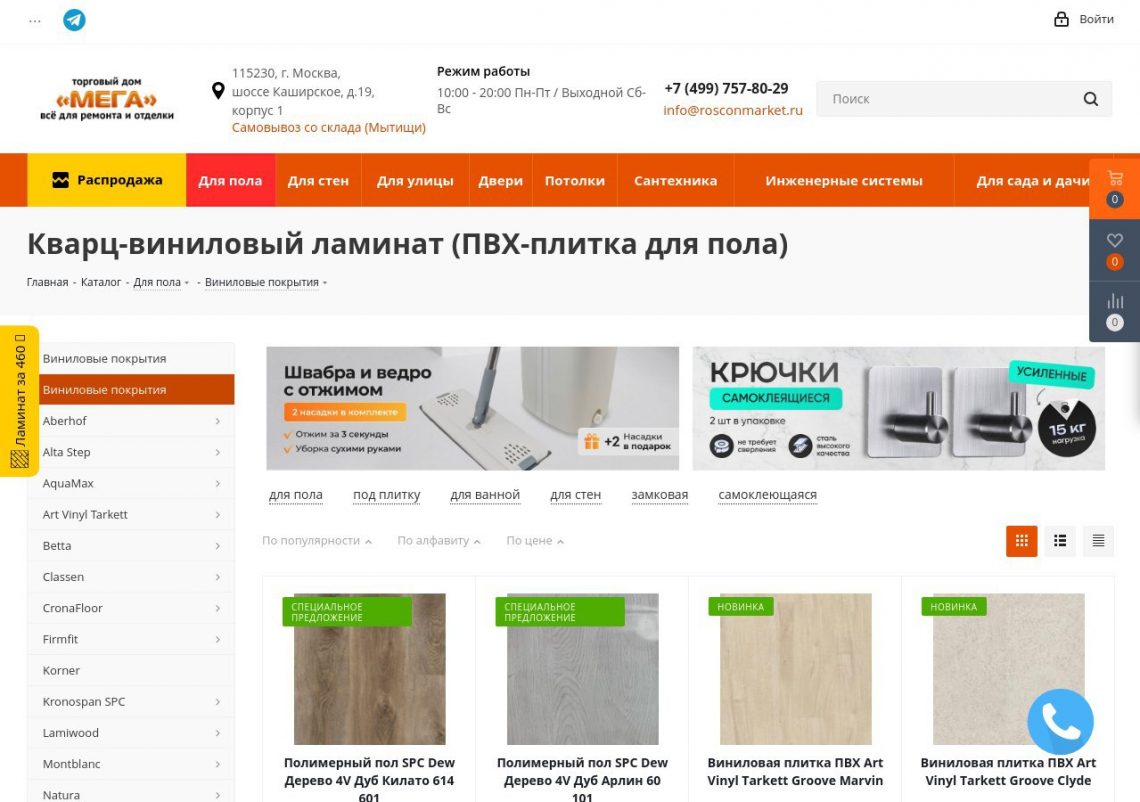Click the search magnifier icon

(1091, 99)
